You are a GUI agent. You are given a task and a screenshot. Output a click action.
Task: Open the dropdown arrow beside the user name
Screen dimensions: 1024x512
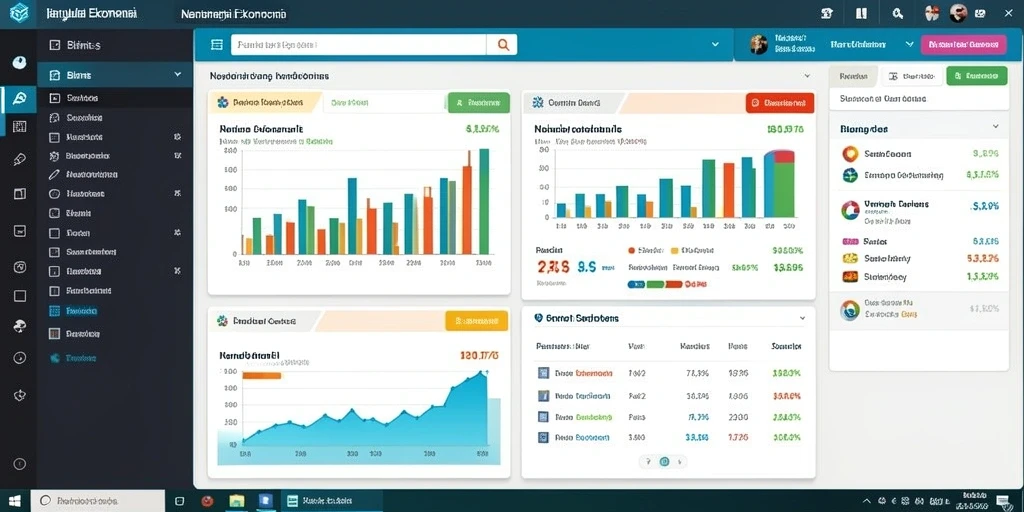[909, 44]
